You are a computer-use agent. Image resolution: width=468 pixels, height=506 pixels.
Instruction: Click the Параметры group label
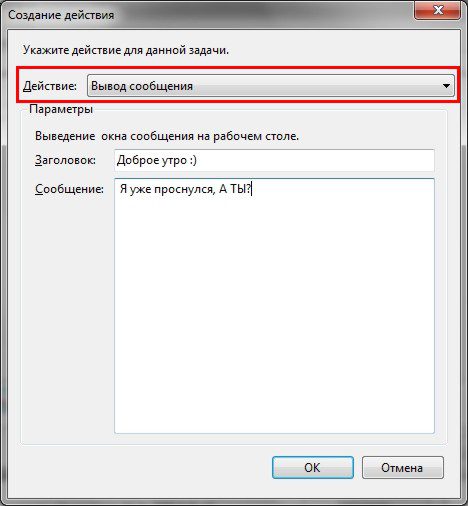coord(61,109)
